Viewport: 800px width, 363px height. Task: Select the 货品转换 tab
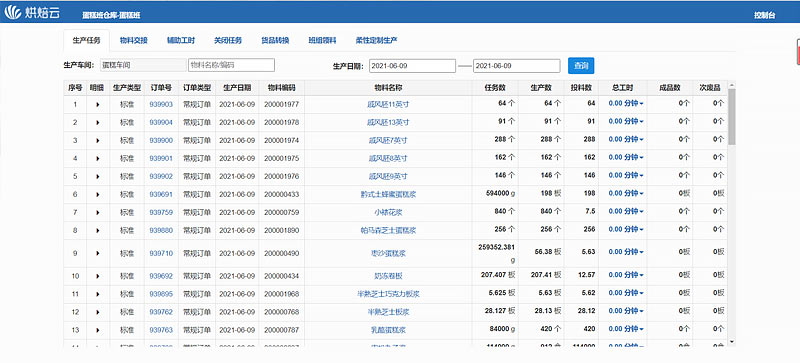[276, 40]
